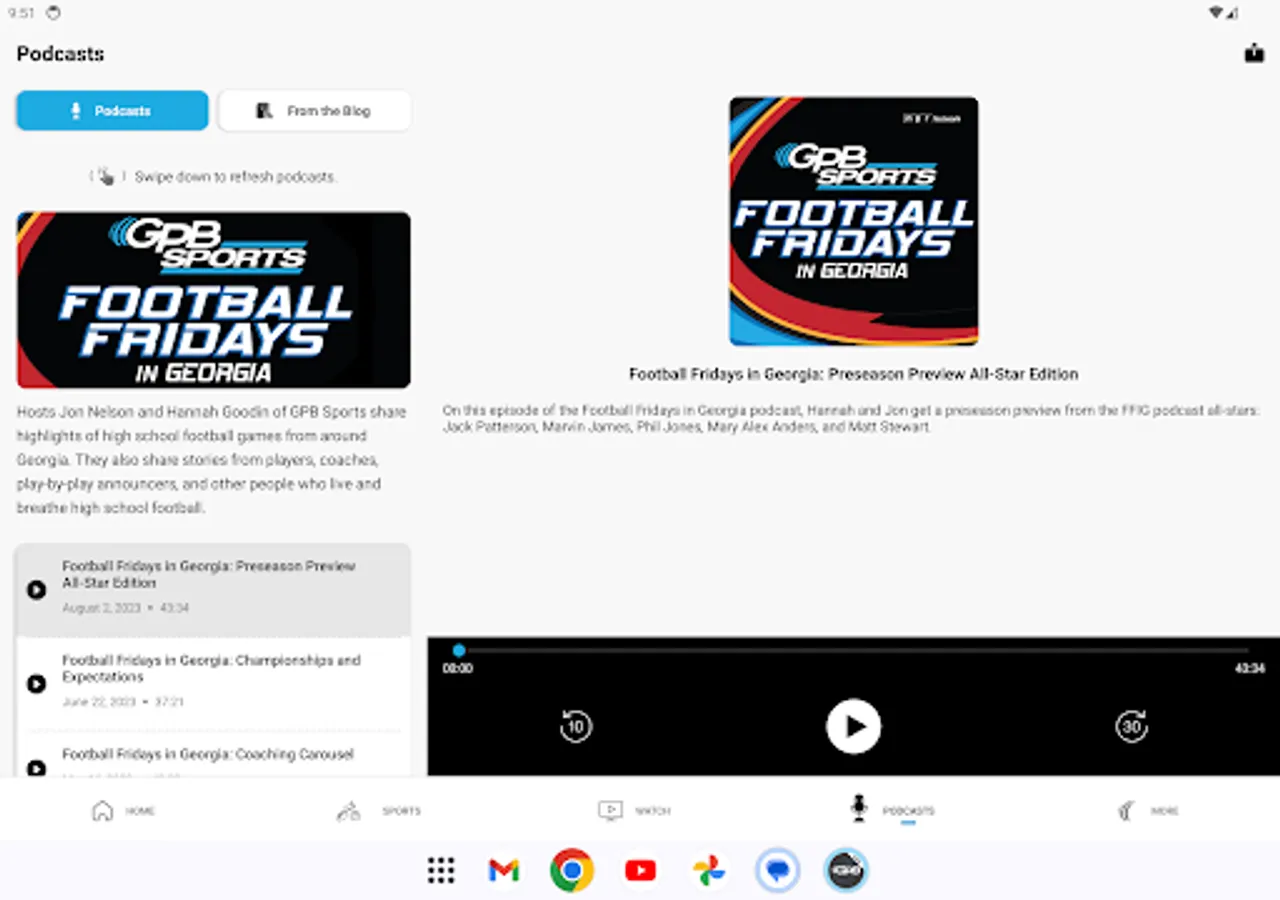Open the GPB Sports app dock icon

pyautogui.click(x=846, y=870)
